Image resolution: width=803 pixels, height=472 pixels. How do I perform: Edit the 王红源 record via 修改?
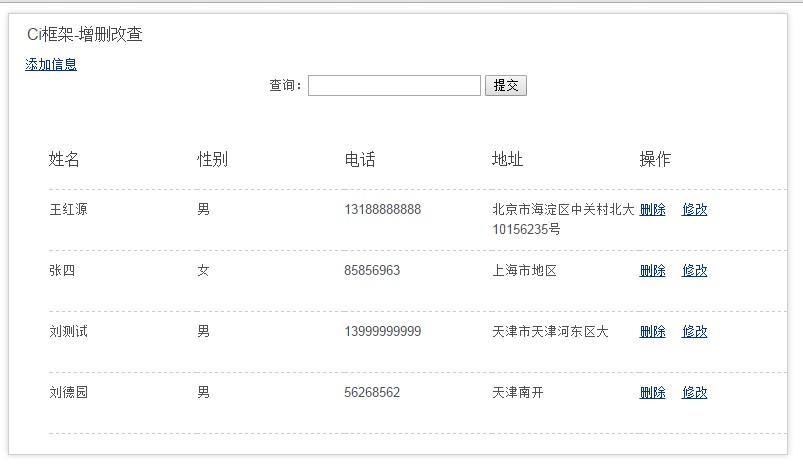click(x=694, y=209)
